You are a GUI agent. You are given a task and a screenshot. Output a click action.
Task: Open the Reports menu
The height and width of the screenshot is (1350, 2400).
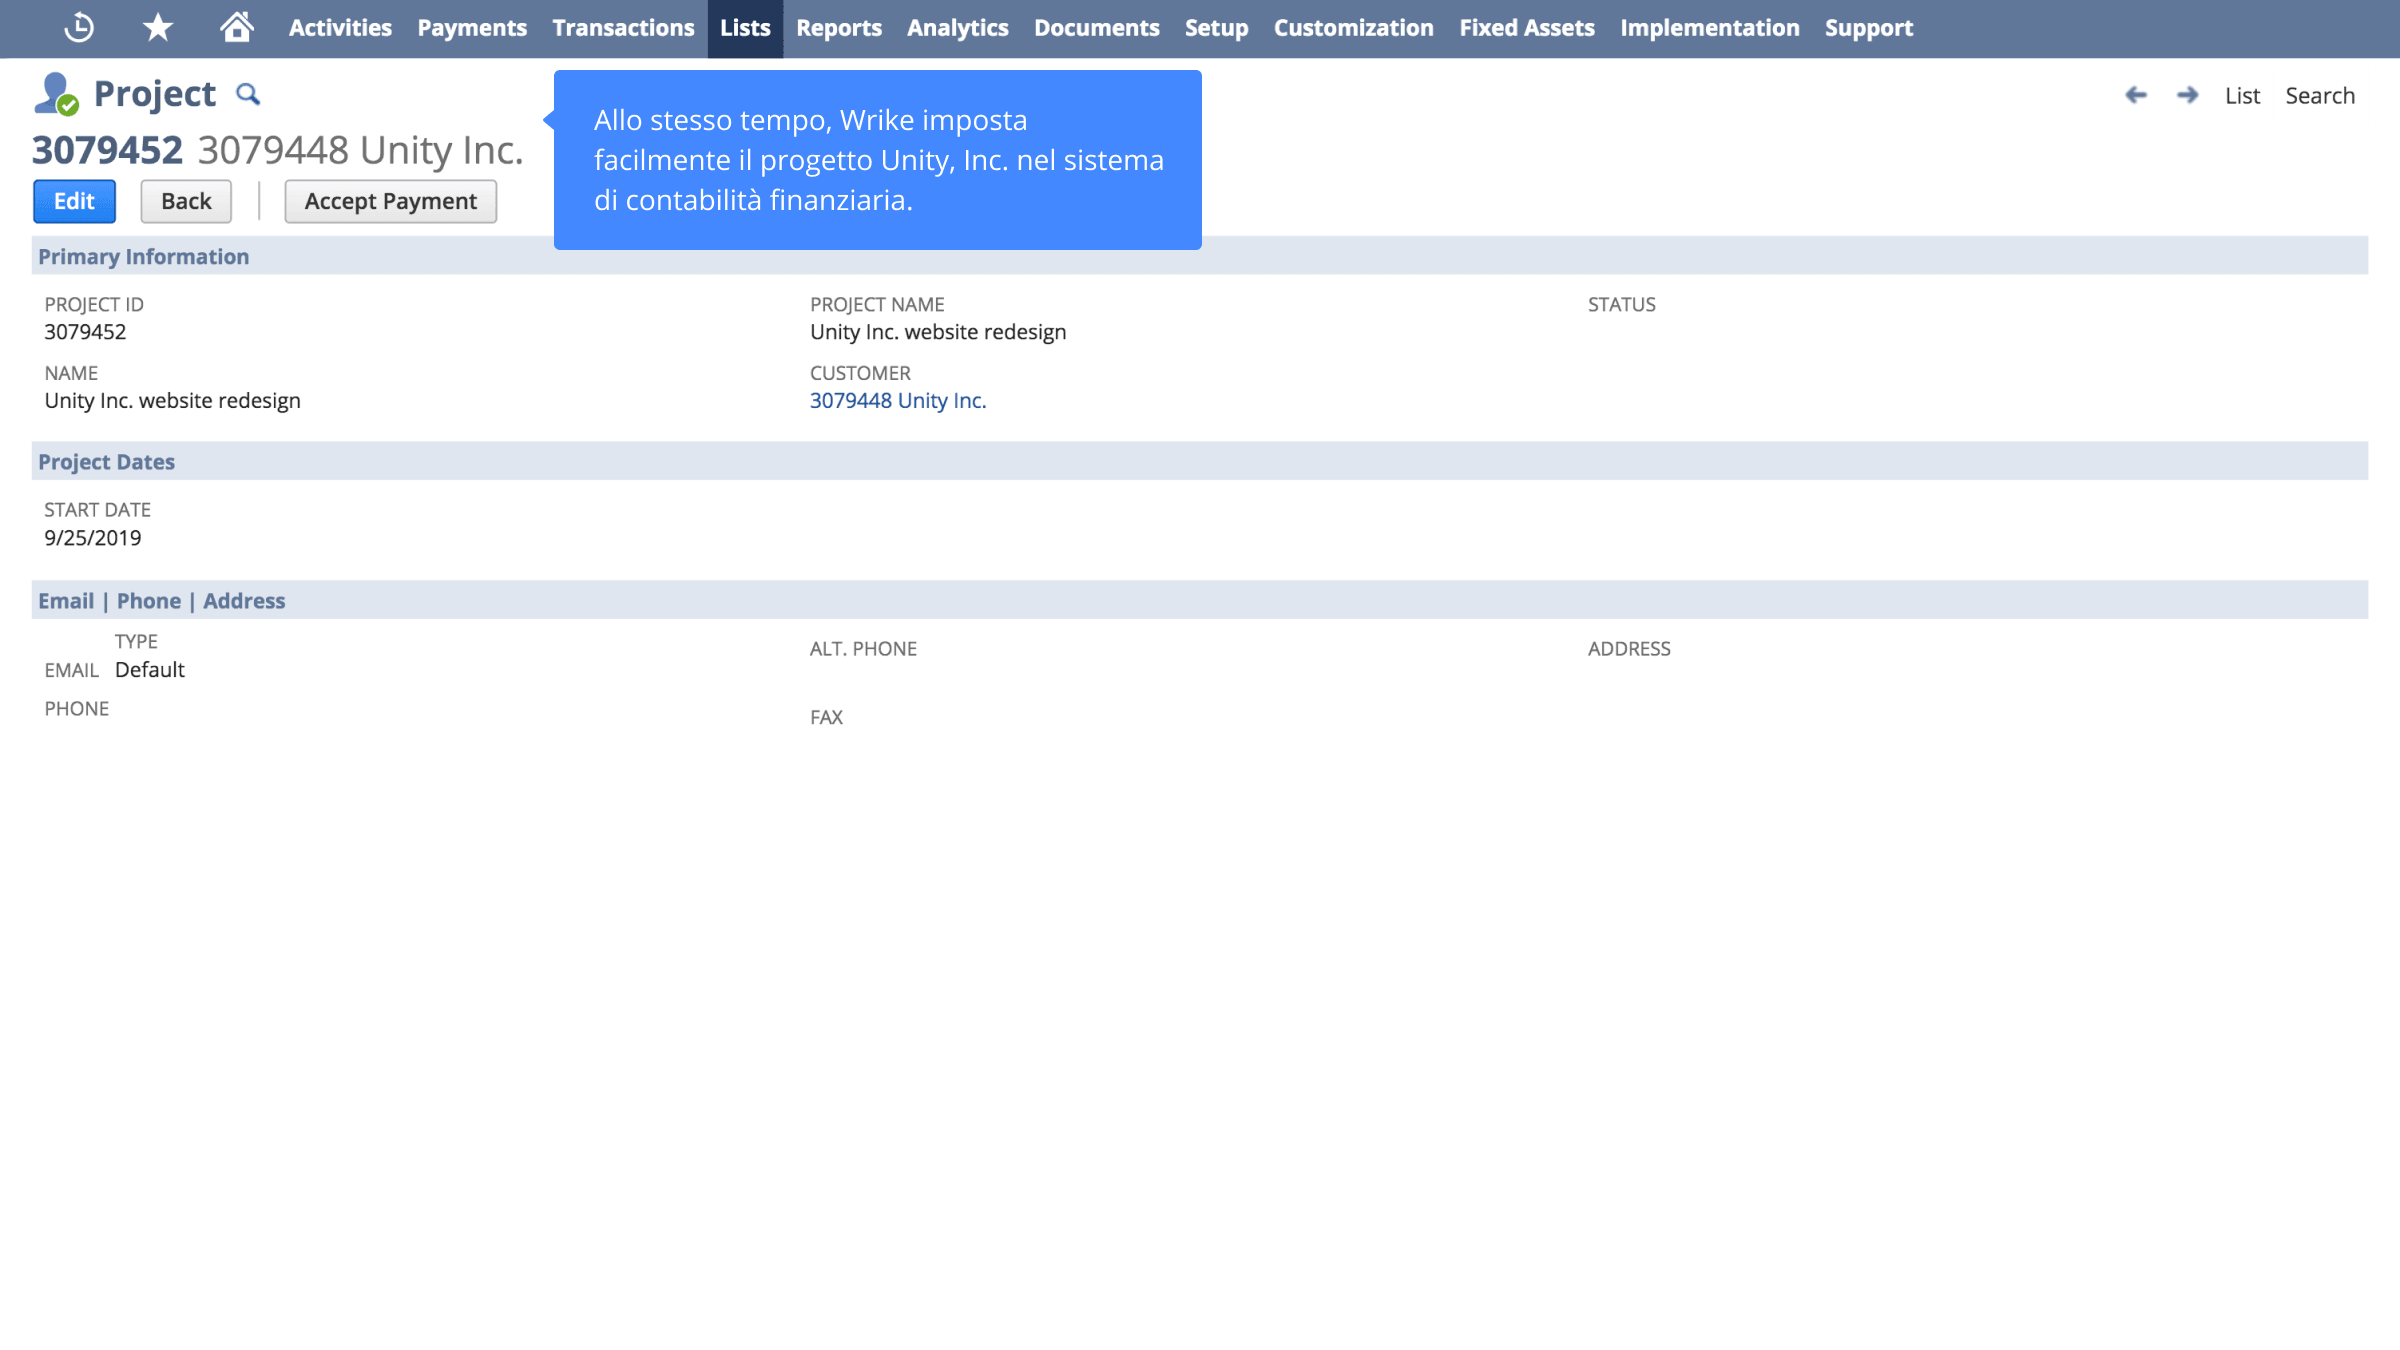point(839,28)
